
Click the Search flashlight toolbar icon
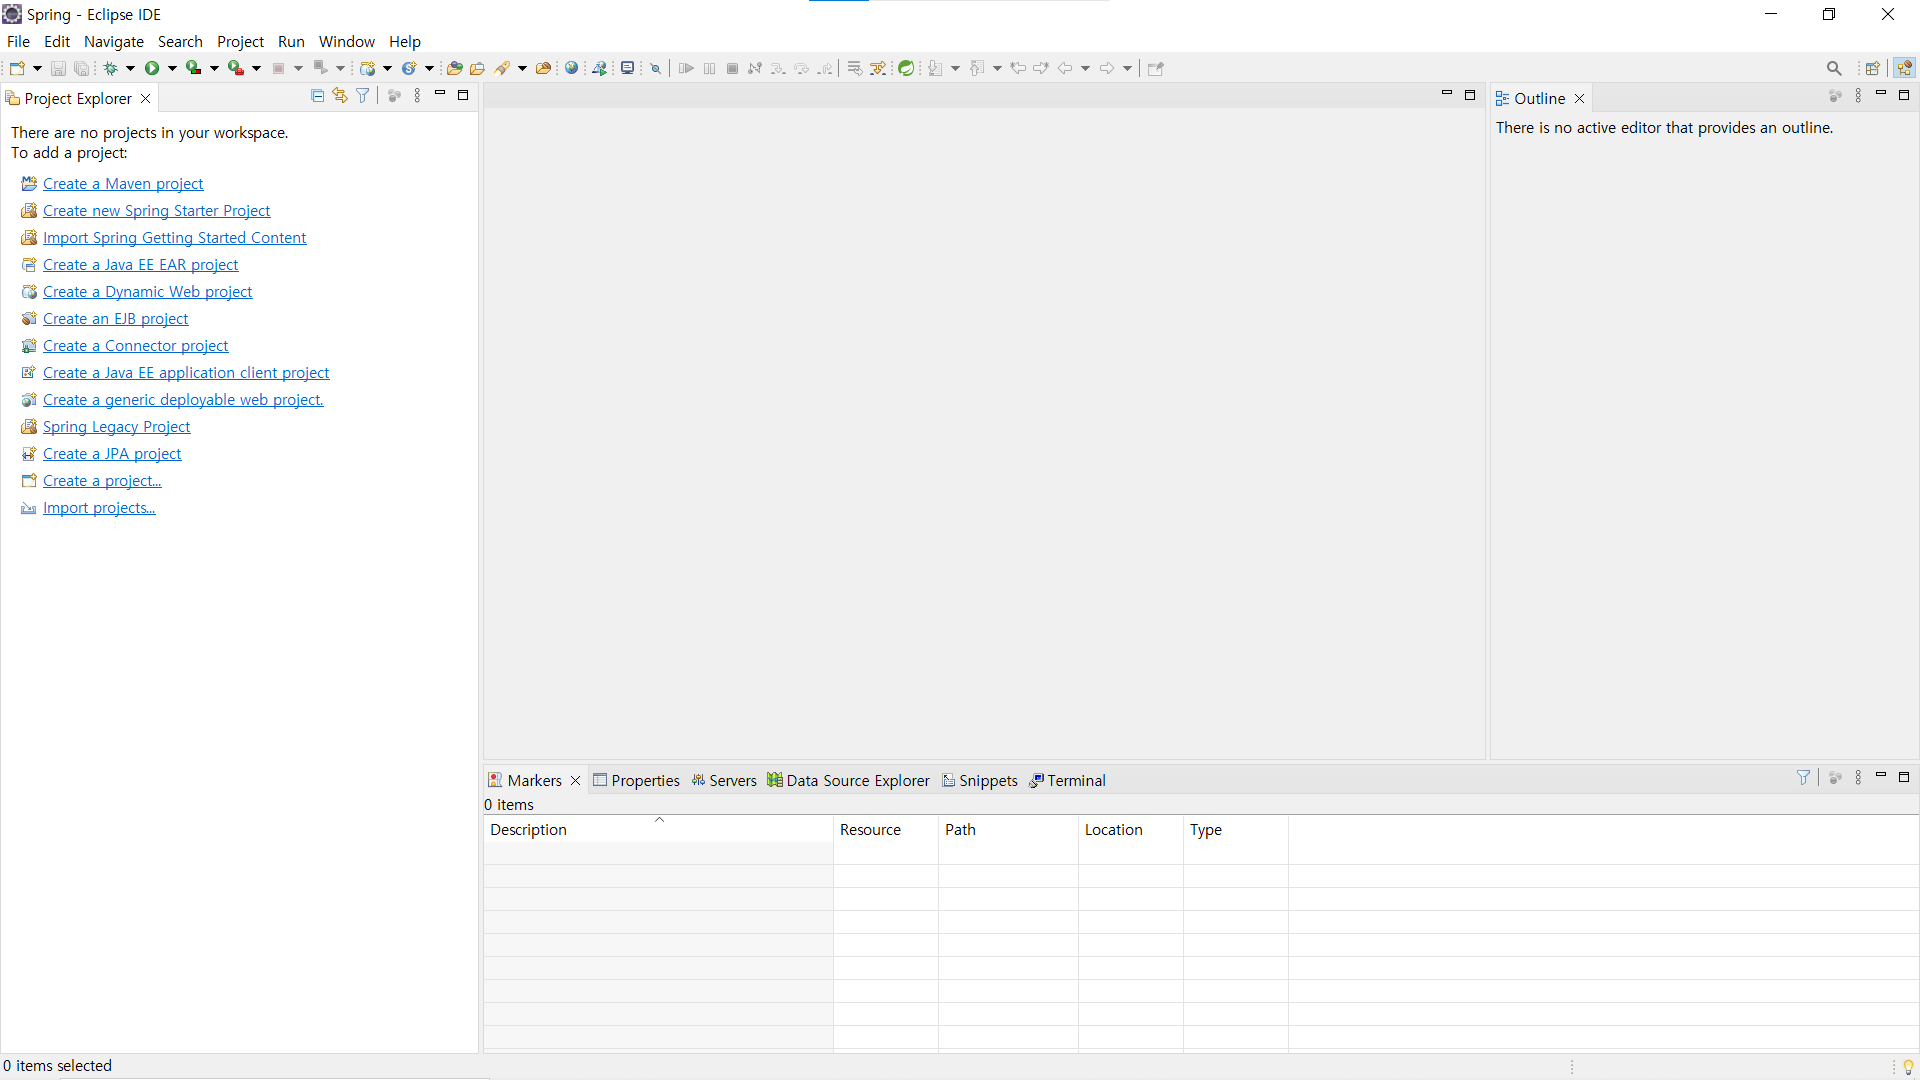pyautogui.click(x=502, y=68)
